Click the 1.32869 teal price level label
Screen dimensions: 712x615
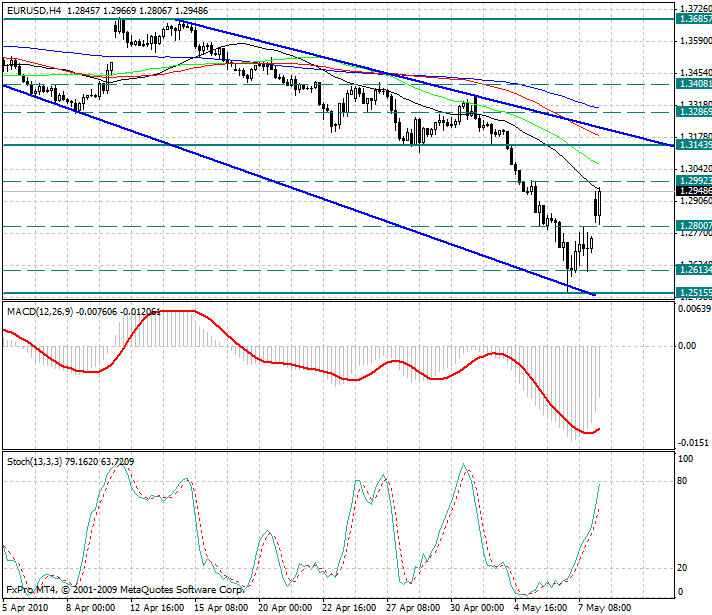(694, 112)
